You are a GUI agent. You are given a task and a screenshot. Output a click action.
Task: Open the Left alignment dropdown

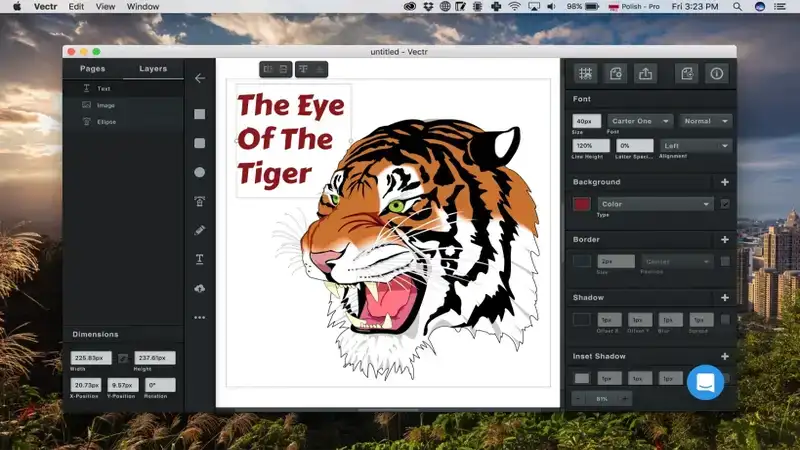[x=696, y=146]
